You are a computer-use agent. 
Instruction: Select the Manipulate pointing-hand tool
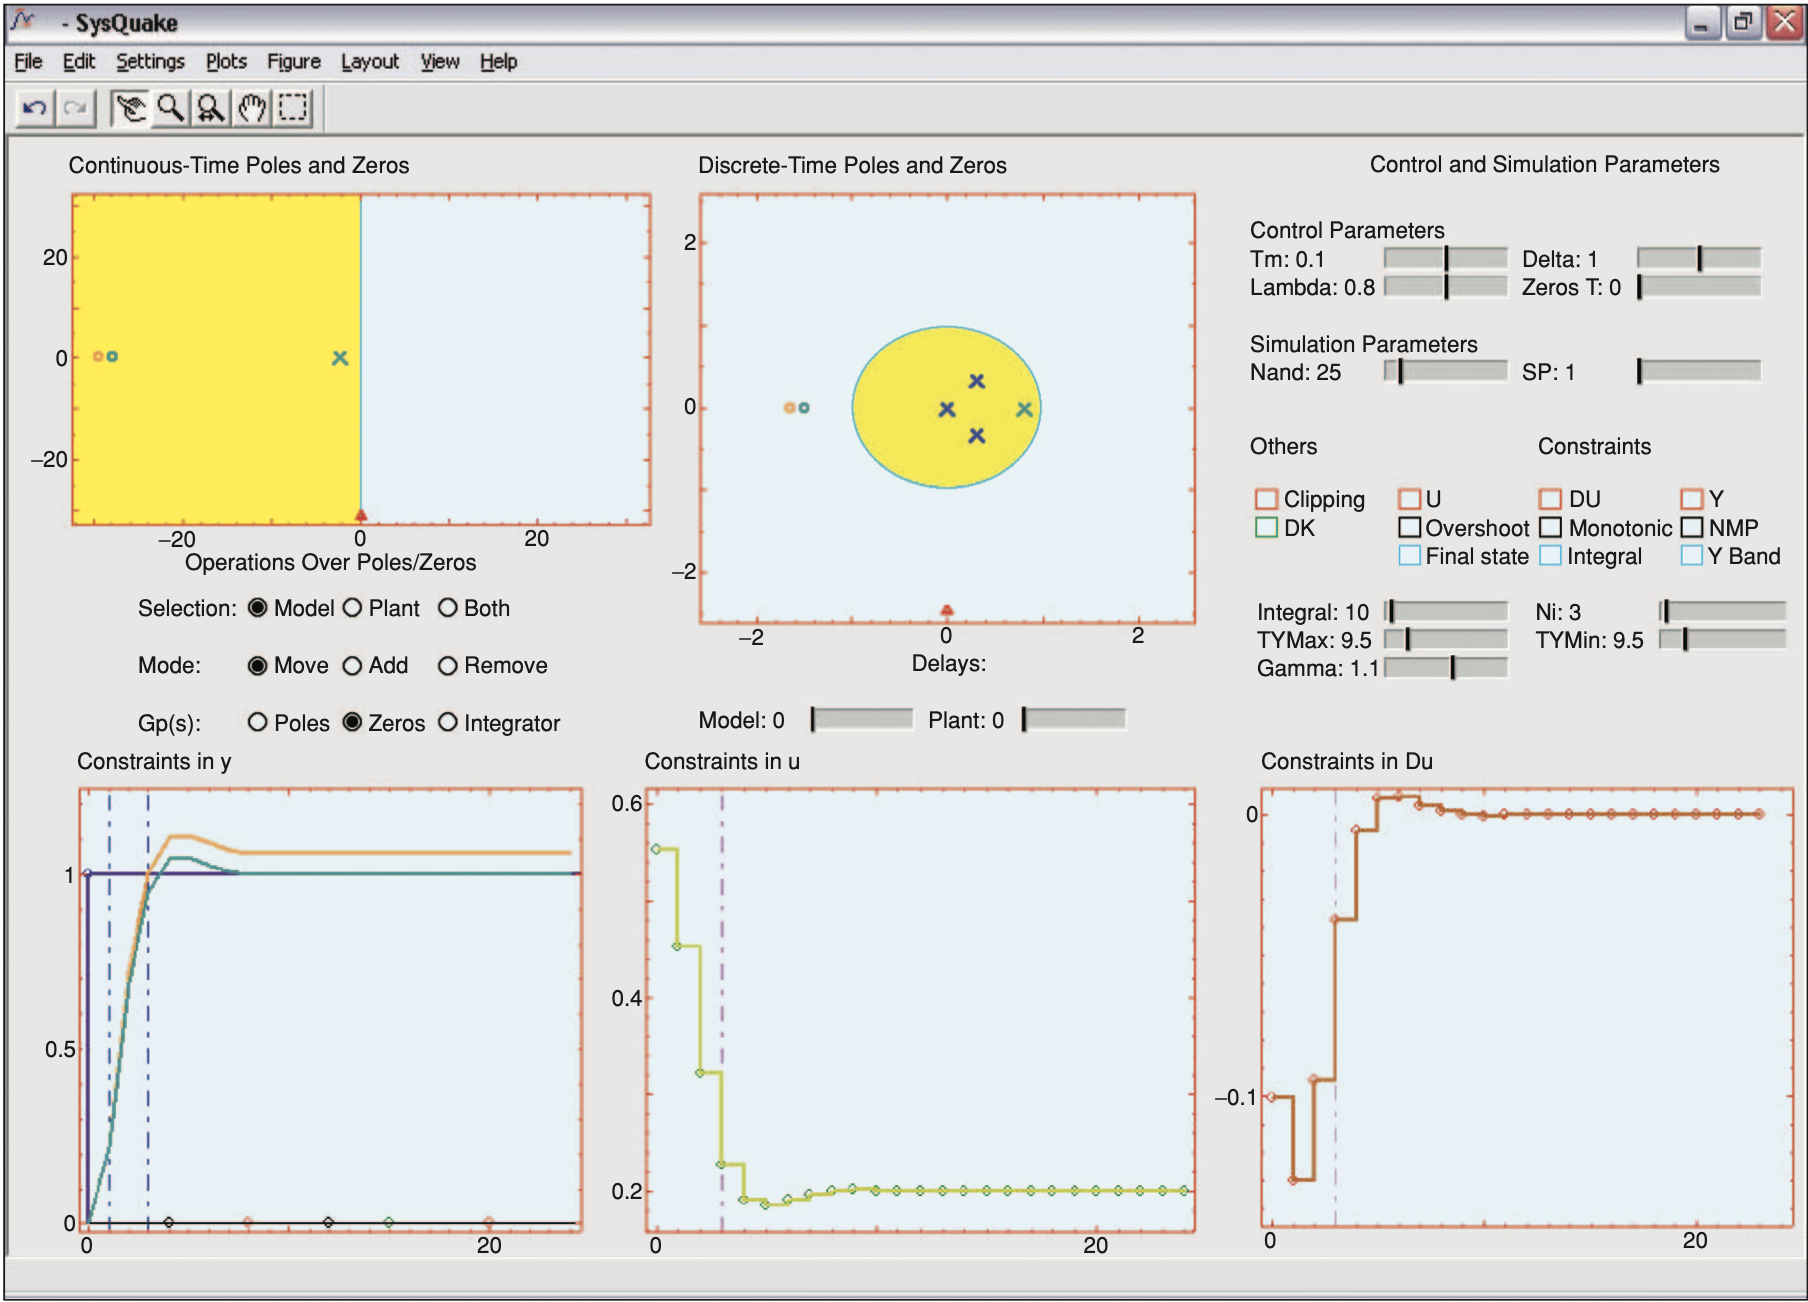click(x=130, y=108)
